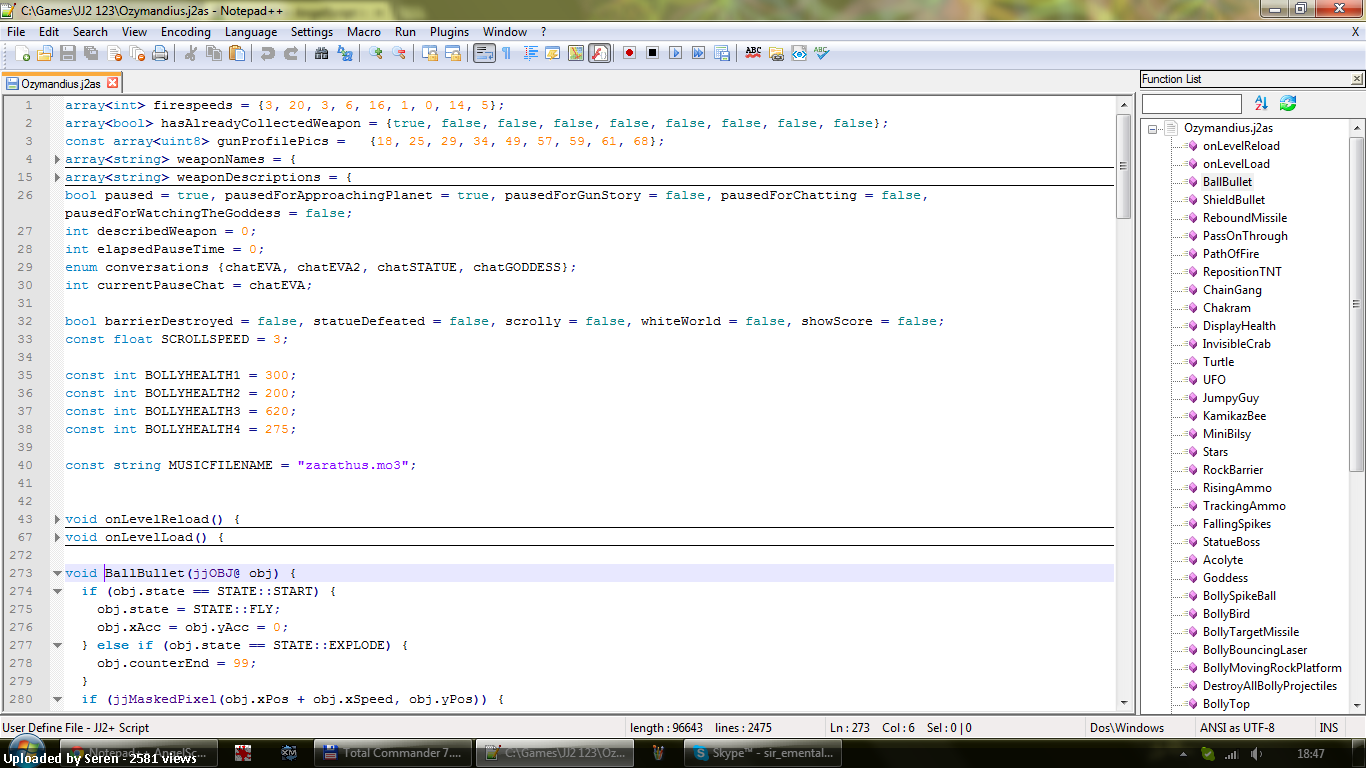Open the Find dialog via binoculars icon

pyautogui.click(x=320, y=53)
